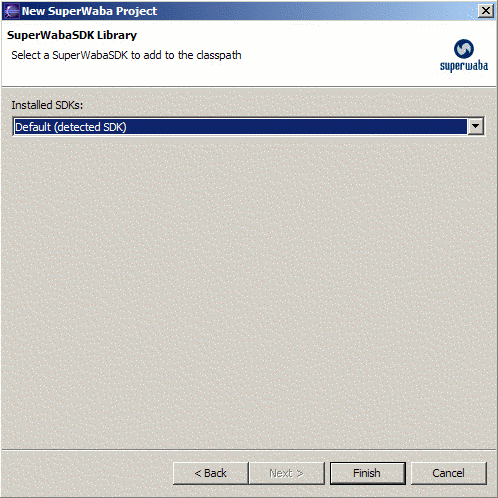Click the separator line below the header banner
498x498 pixels.
(248, 87)
